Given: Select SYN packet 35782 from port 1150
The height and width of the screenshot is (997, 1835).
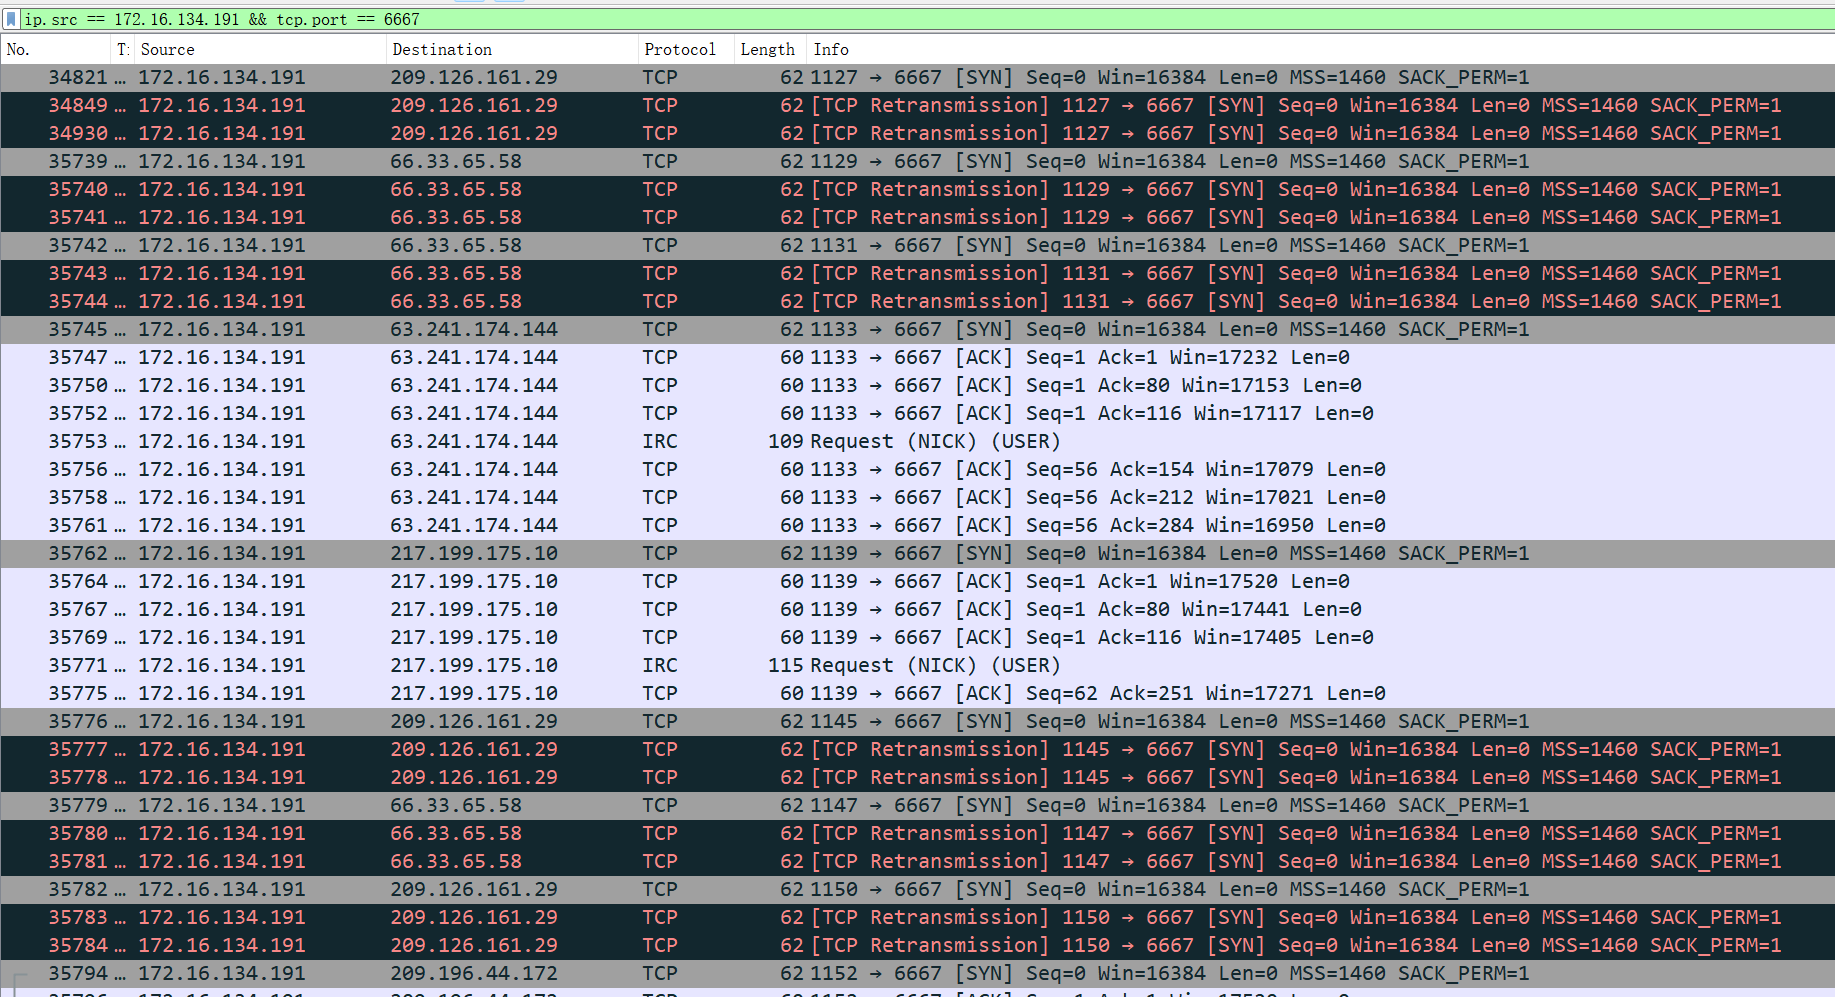Looking at the screenshot, I should pos(917,889).
